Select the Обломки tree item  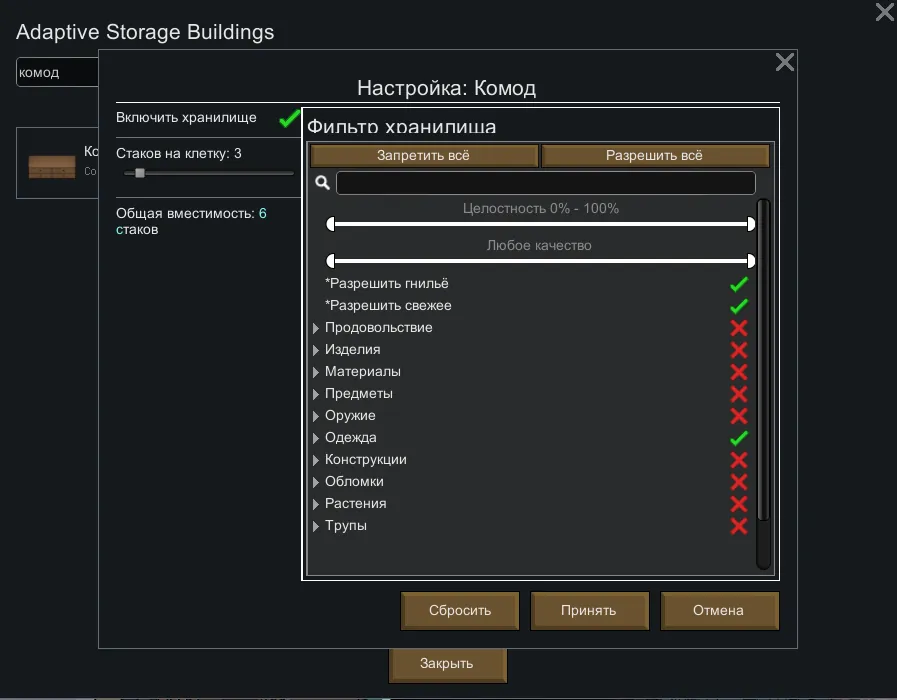click(x=354, y=482)
